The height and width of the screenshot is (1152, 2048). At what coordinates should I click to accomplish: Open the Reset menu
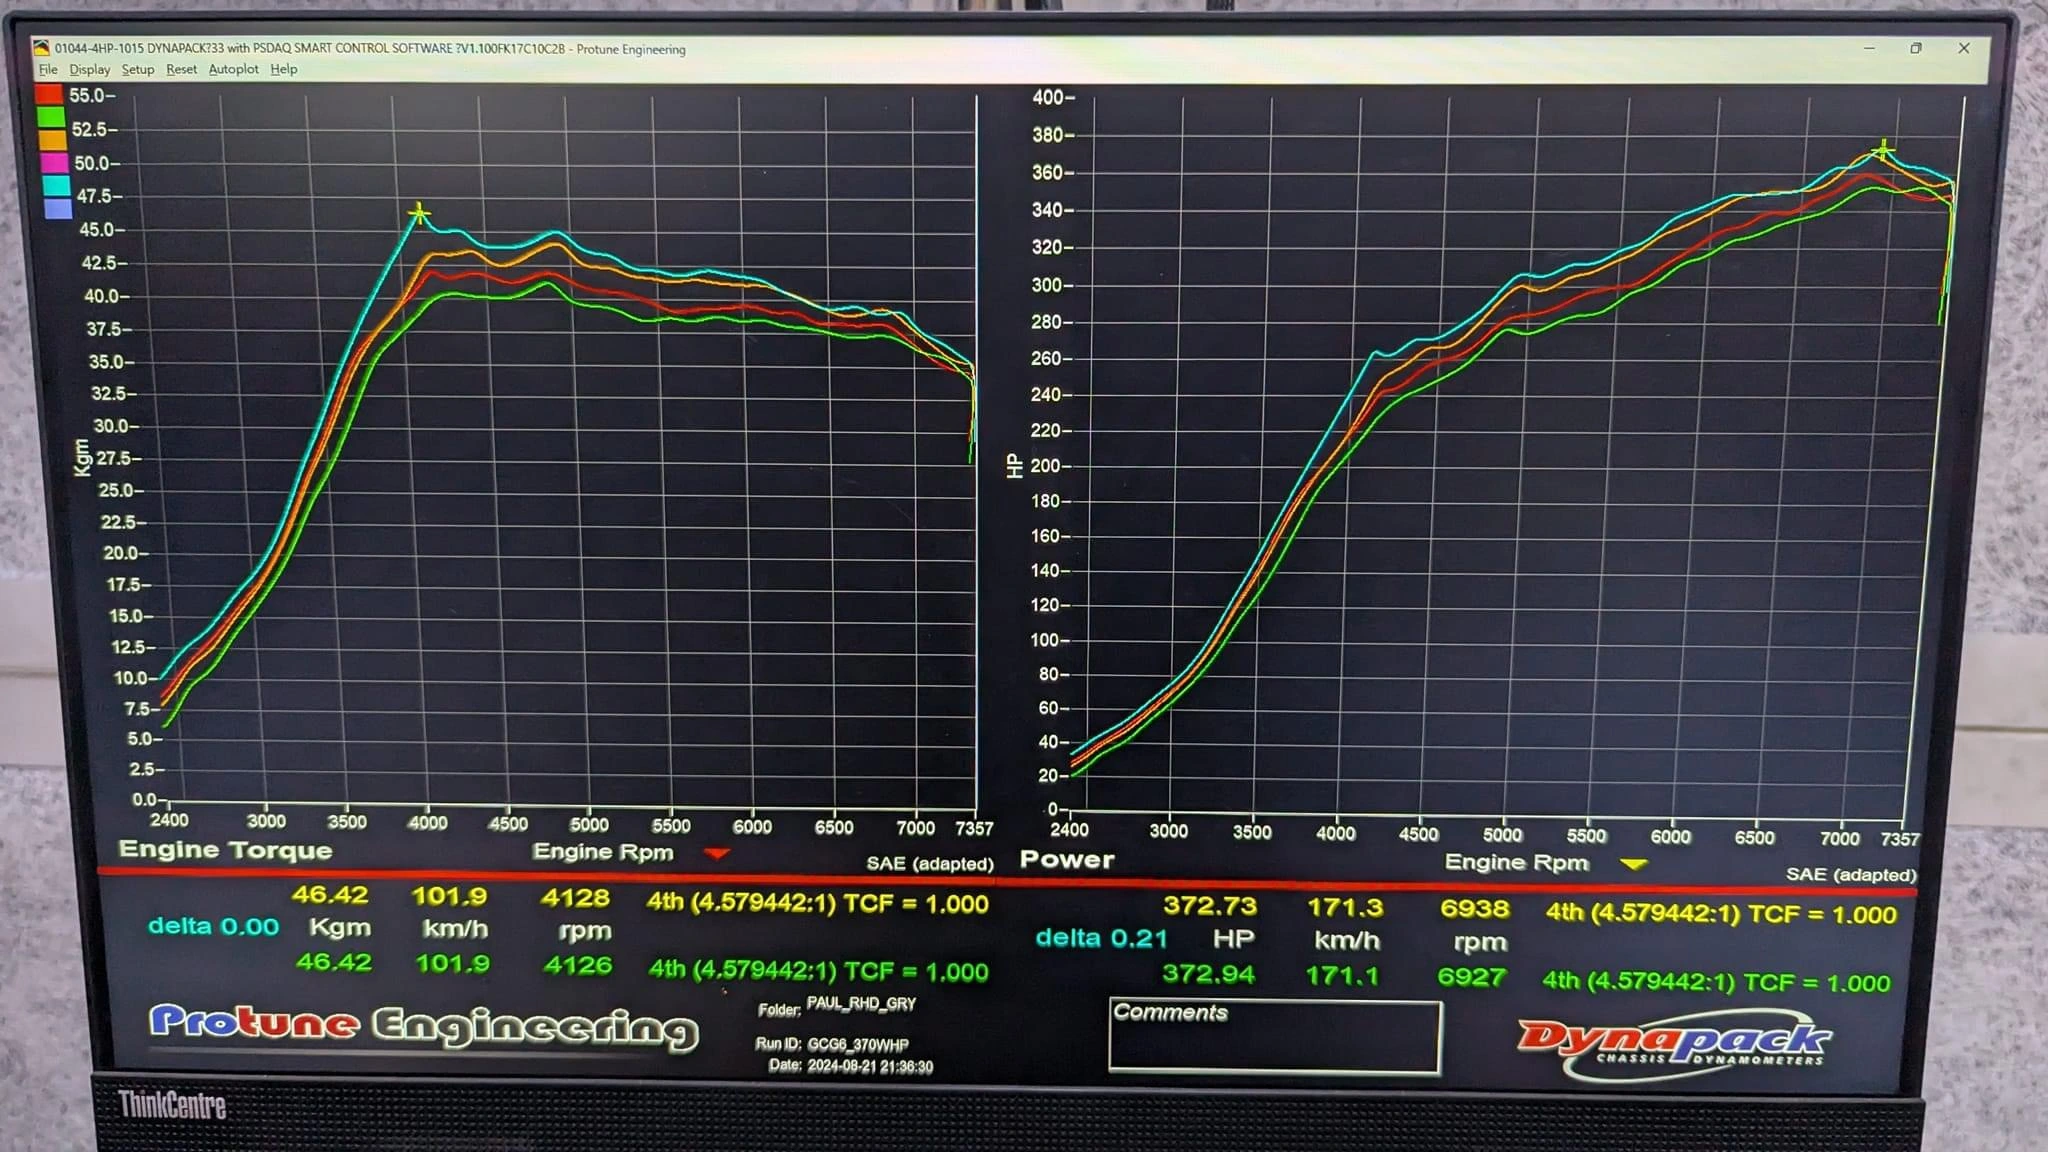point(181,69)
